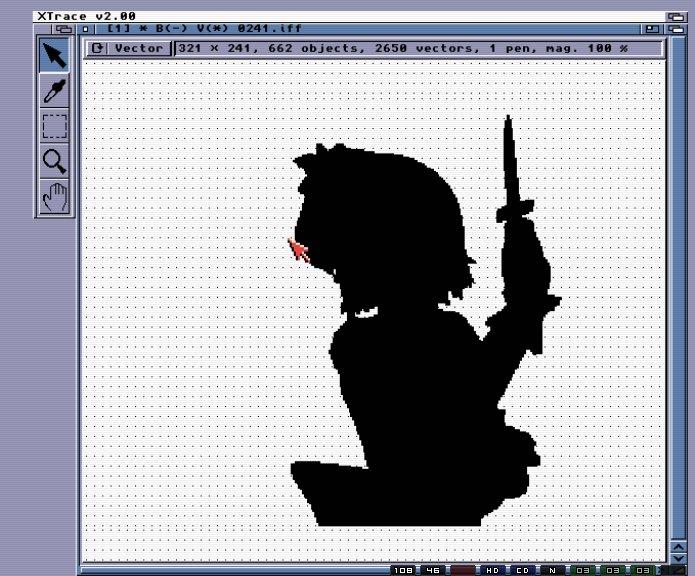Click the dark red status bar swatch
This screenshot has width=695, height=576.
click(462, 571)
